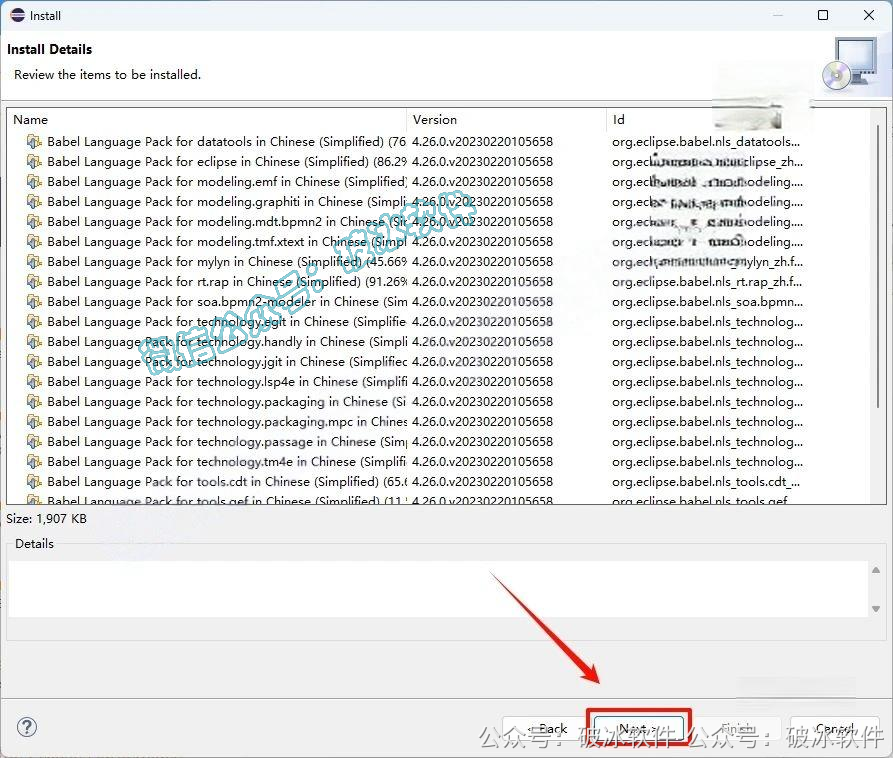Click Id org.eclipse.babel.nls_soa.bpmn cell
Viewport: 893px width, 758px height.
coord(707,301)
